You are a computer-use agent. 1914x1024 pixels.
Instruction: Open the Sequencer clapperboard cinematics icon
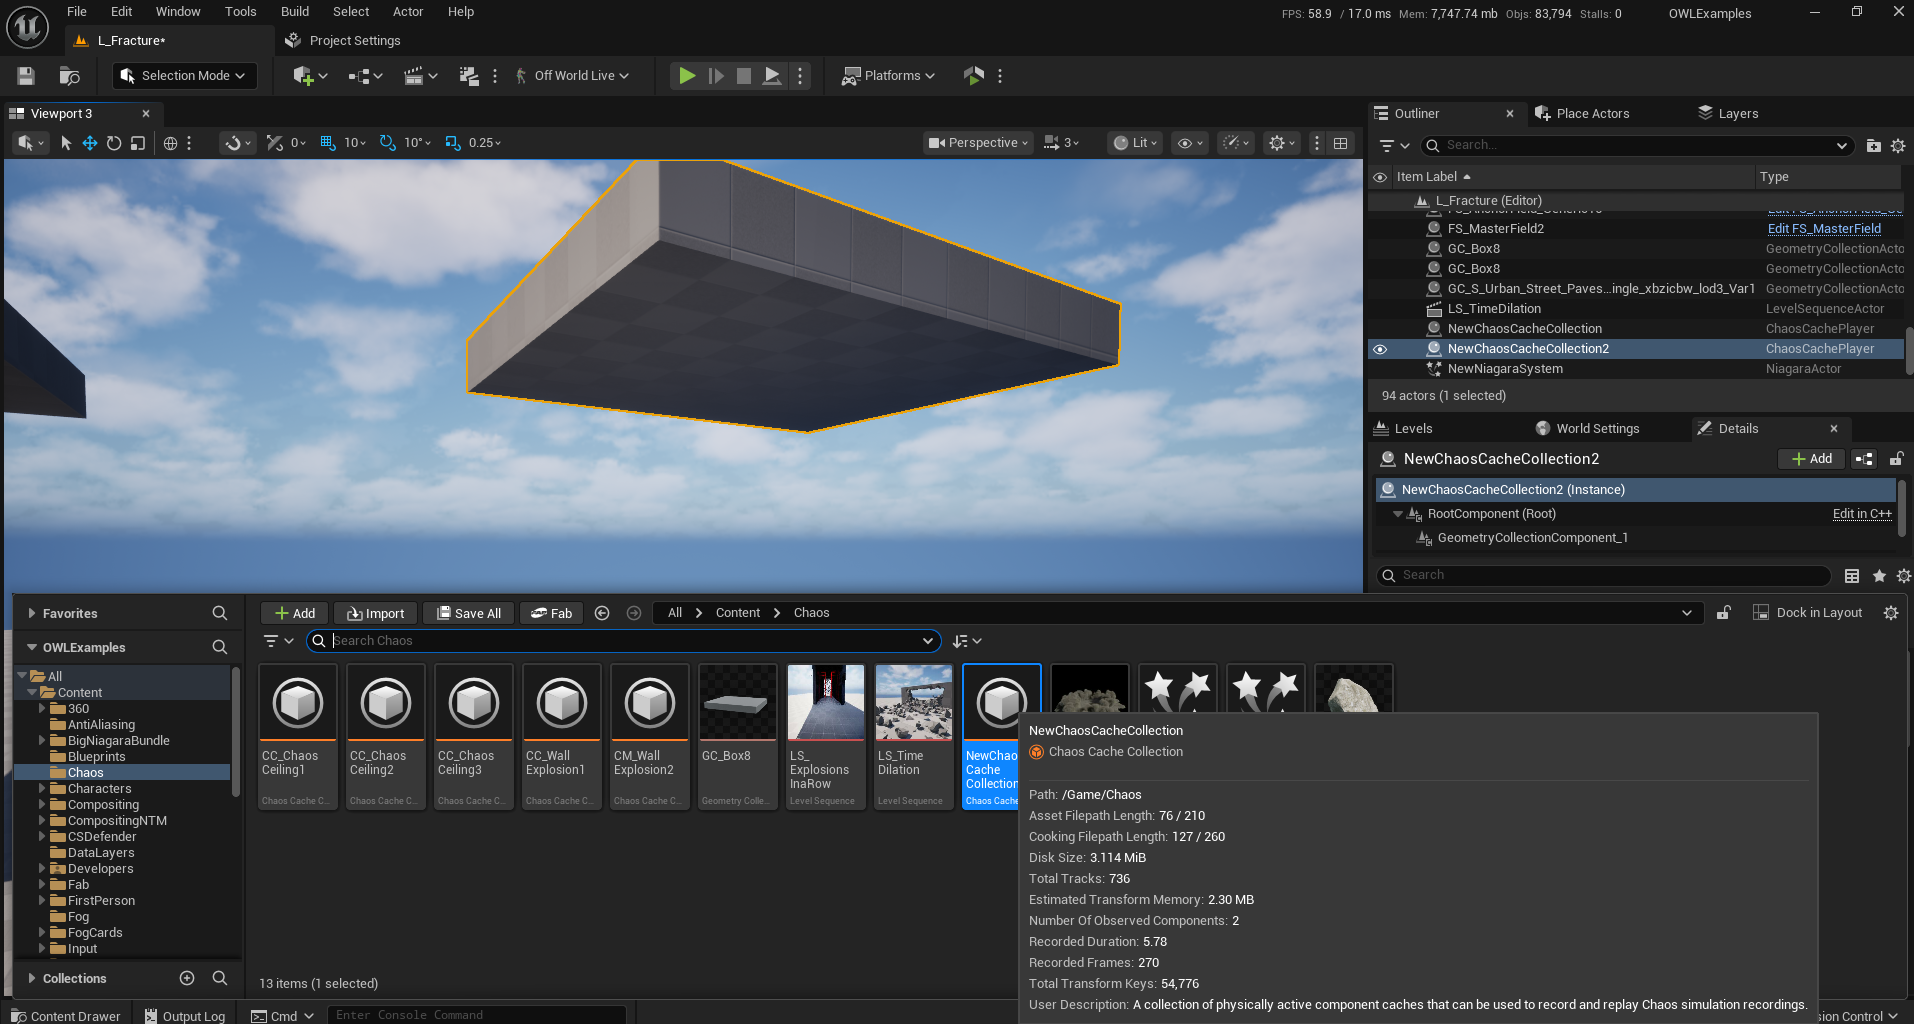click(420, 76)
